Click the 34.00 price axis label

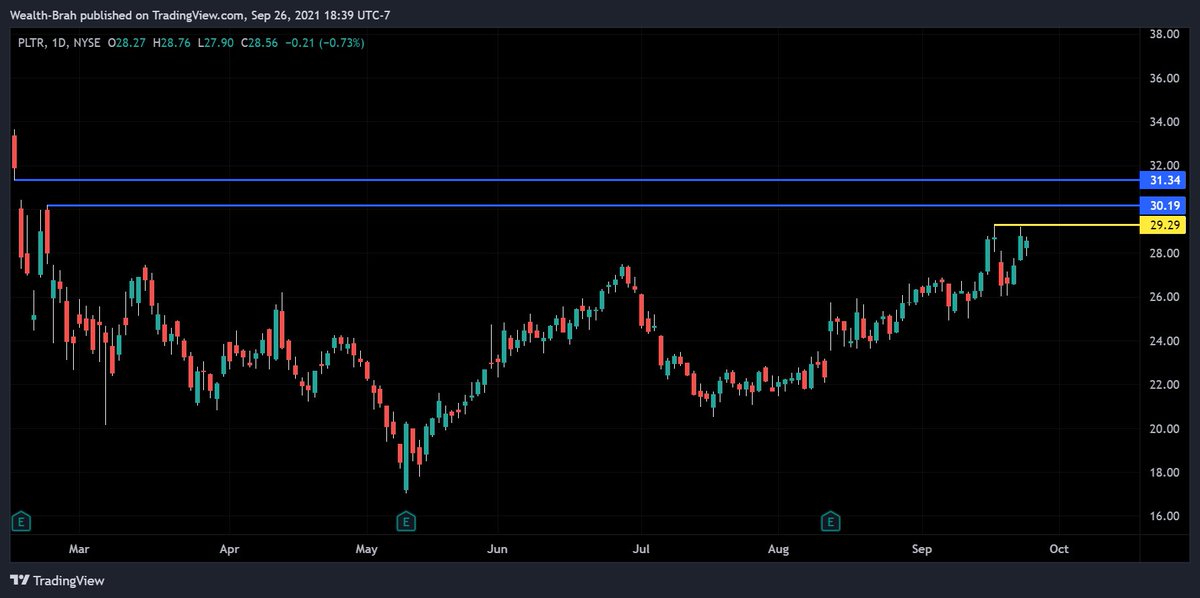[1165, 122]
